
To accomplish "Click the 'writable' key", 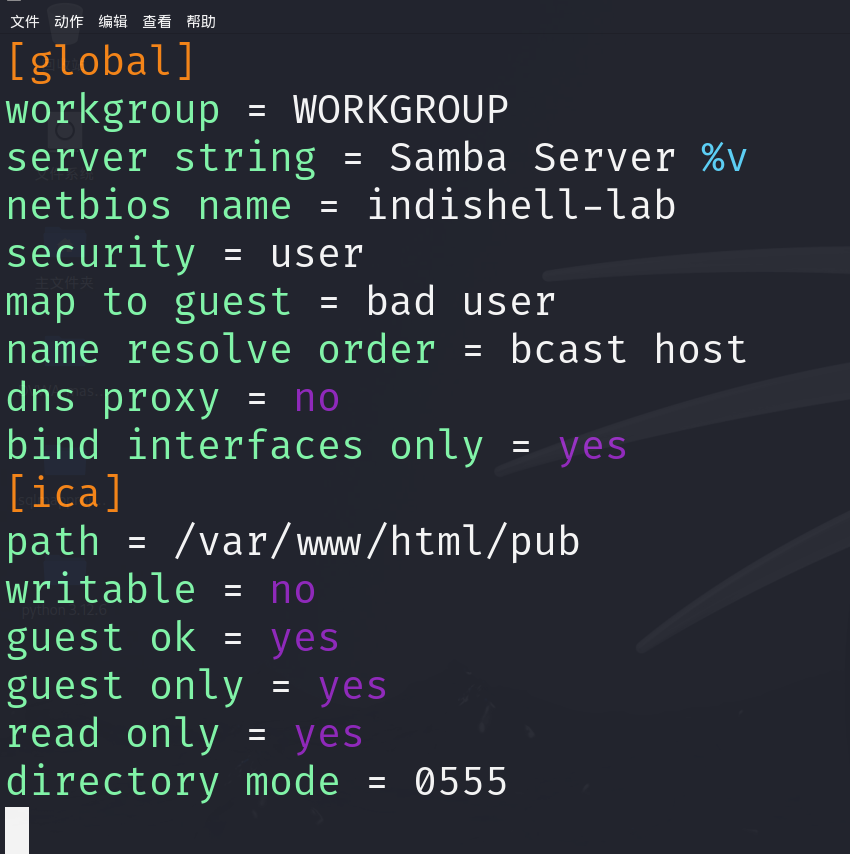I will click(x=101, y=590).
